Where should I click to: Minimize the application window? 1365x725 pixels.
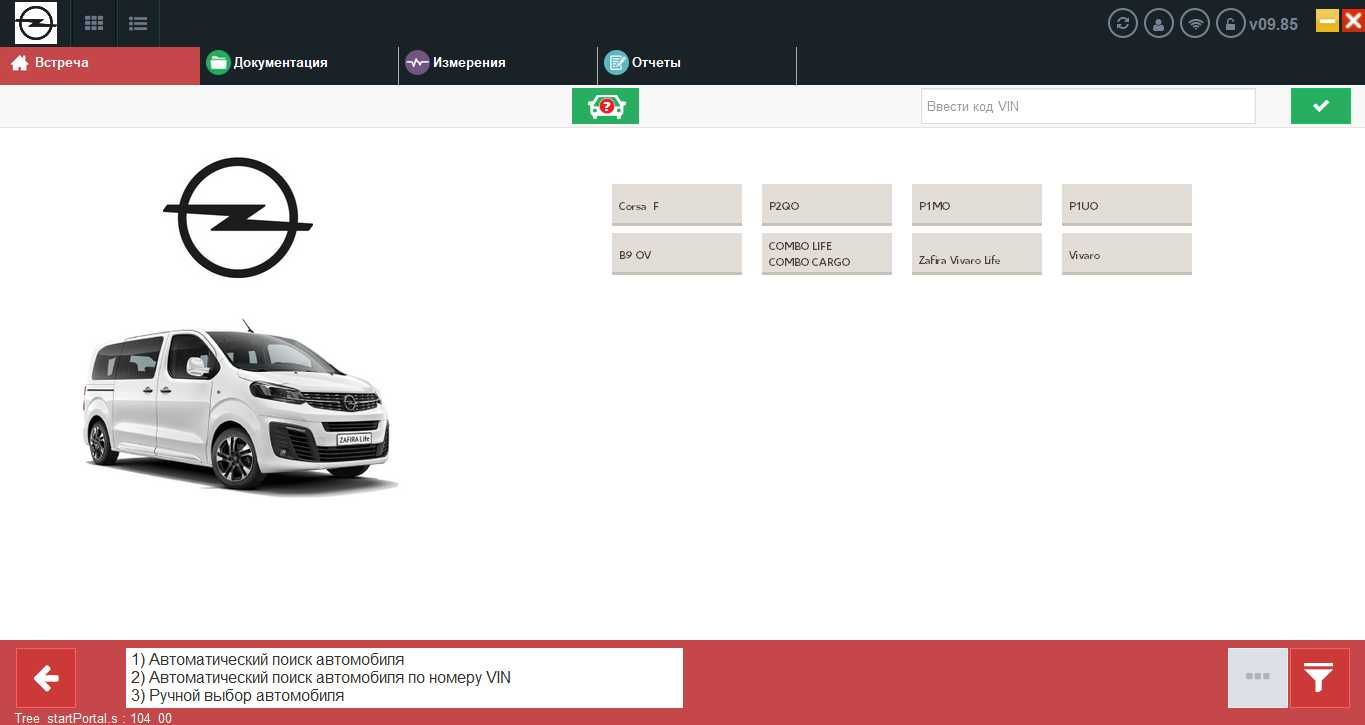tap(1327, 20)
